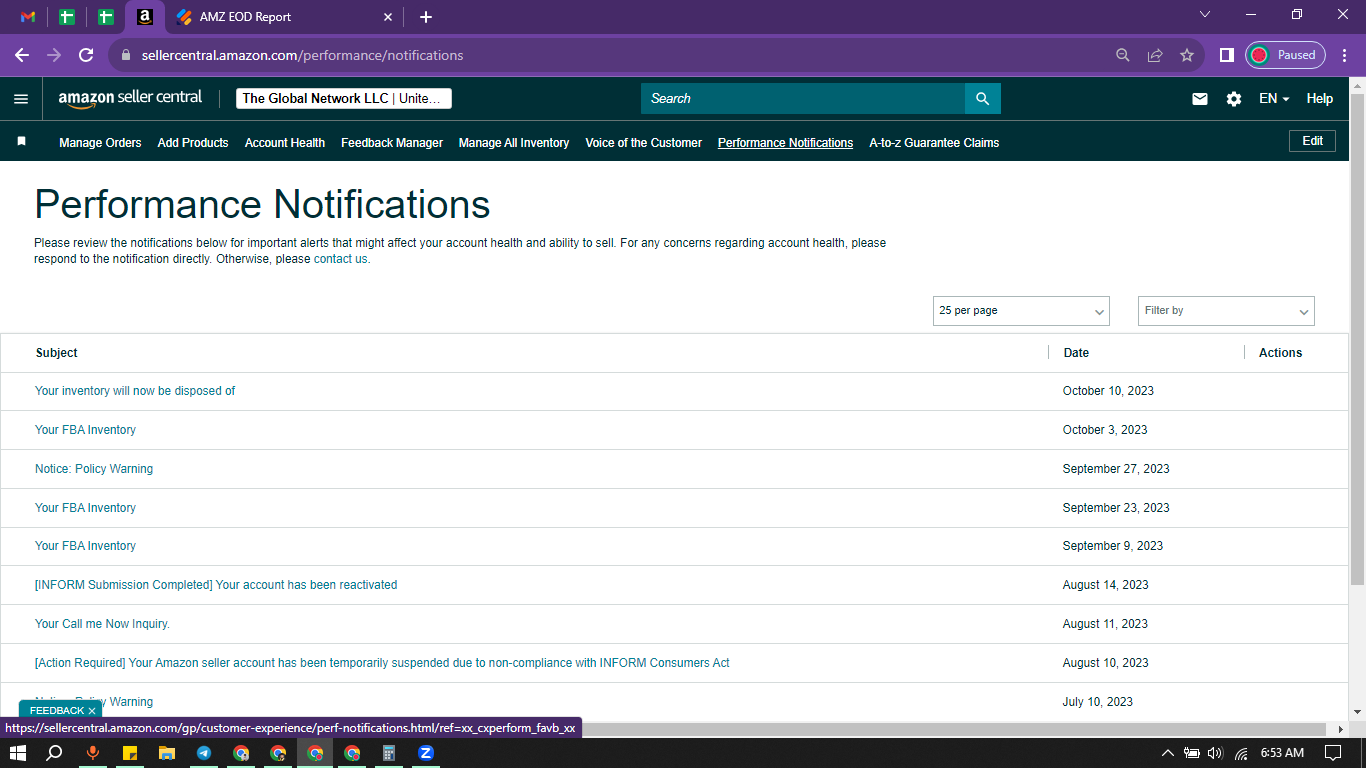Open 'Your FBA Inventory' from September 23, 2023

(85, 508)
